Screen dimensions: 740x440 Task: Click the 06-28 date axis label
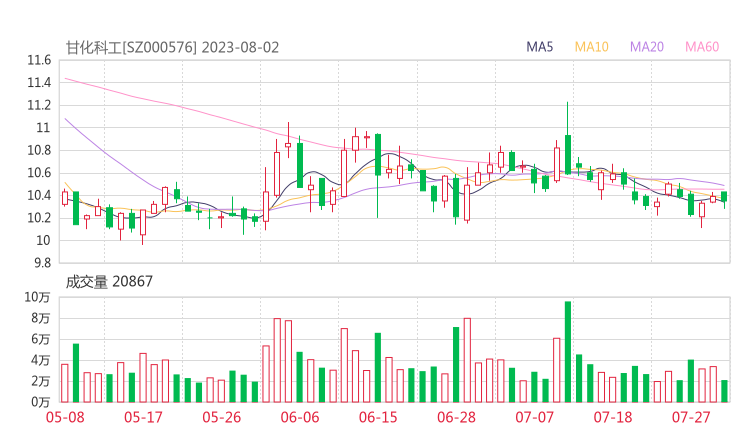[x=456, y=417]
